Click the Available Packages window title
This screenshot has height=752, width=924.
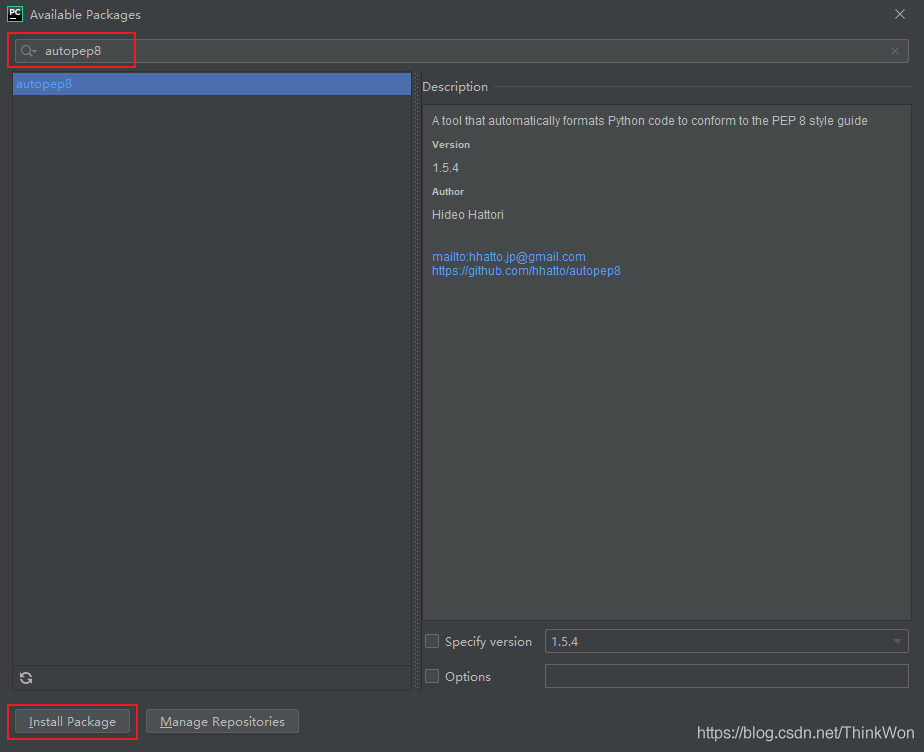(85, 15)
